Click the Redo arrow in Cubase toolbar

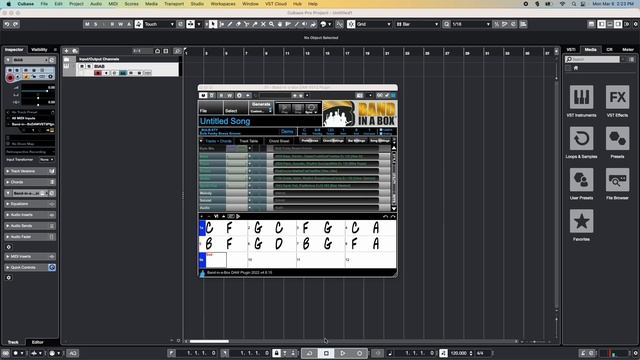point(16,24)
